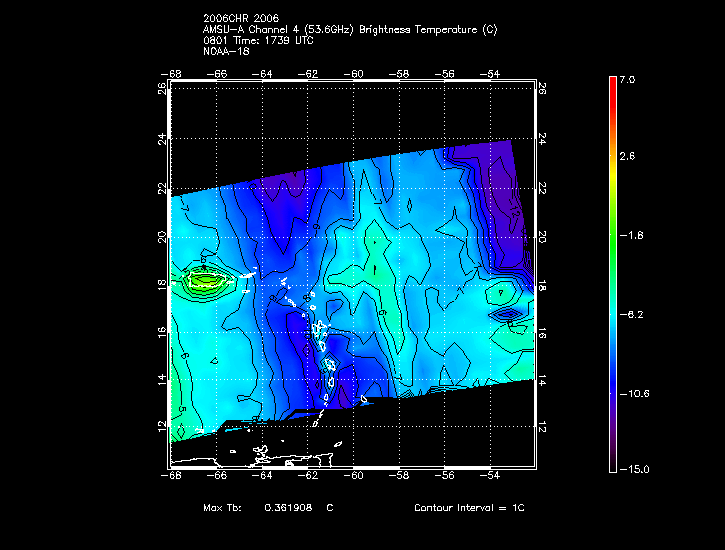Click the vertical temperature color bar
The height and width of the screenshot is (550, 725).
pos(613,275)
